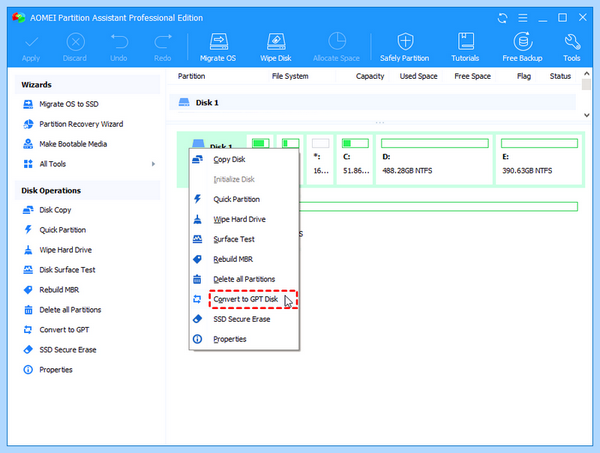The height and width of the screenshot is (453, 600).
Task: Click the Migrate OS toolbar icon
Action: point(218,42)
